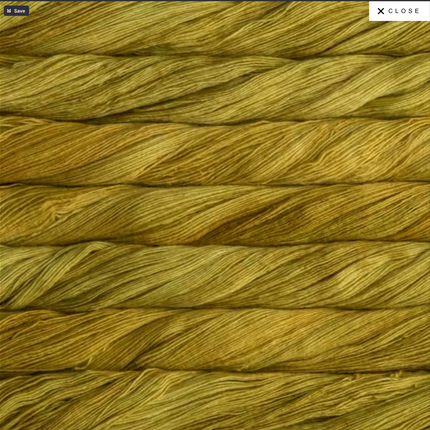The width and height of the screenshot is (430, 430).
Task: Click the X icon beside CLOSE
Action: [381, 11]
